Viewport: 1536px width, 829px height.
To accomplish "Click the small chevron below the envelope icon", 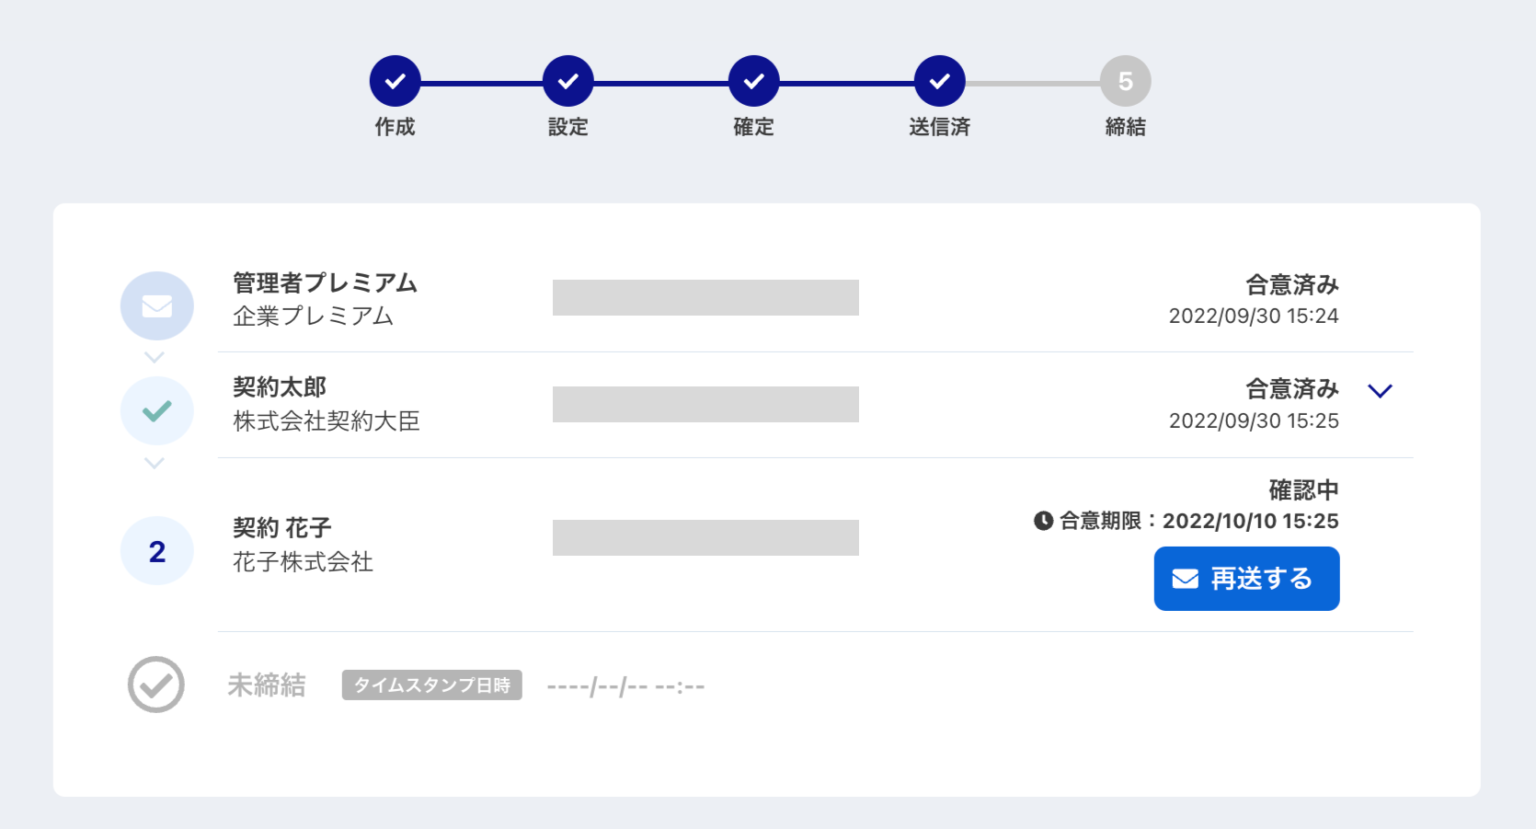I will 154,357.
